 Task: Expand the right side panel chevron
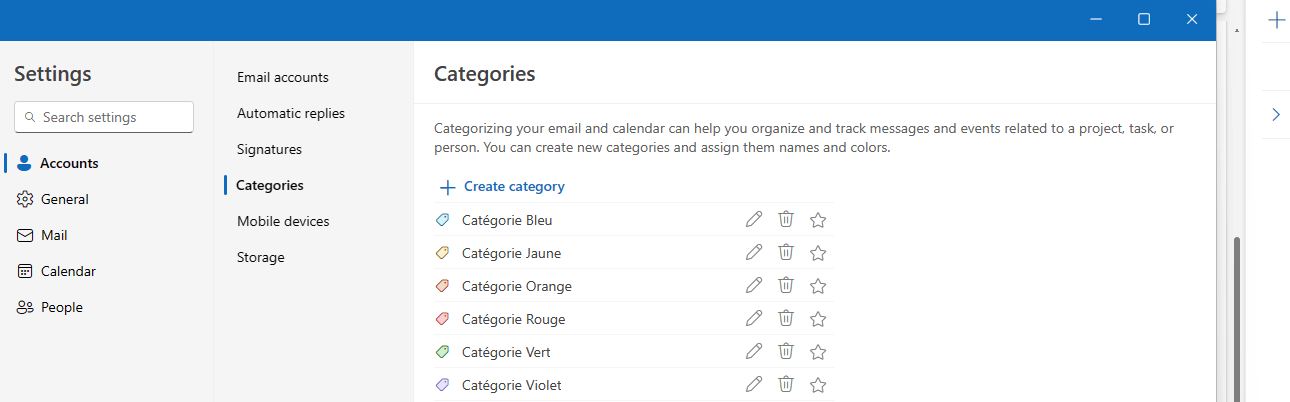pos(1276,115)
